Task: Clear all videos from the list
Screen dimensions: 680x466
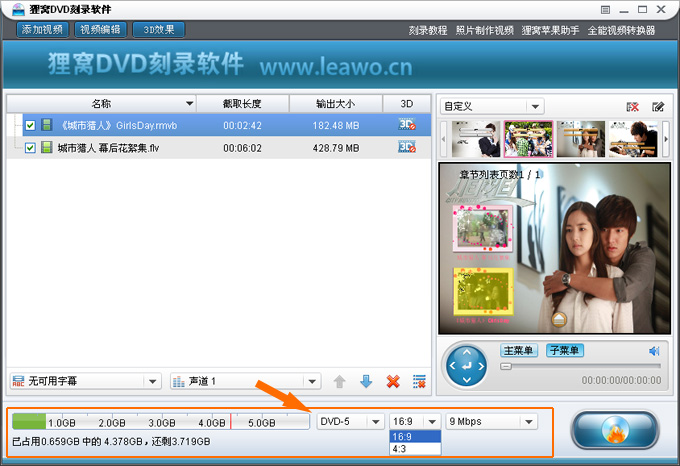Action: (x=419, y=381)
